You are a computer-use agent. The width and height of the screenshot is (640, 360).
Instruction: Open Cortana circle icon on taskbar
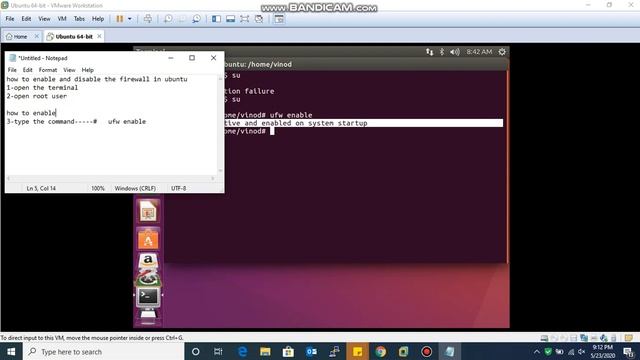[196, 351]
